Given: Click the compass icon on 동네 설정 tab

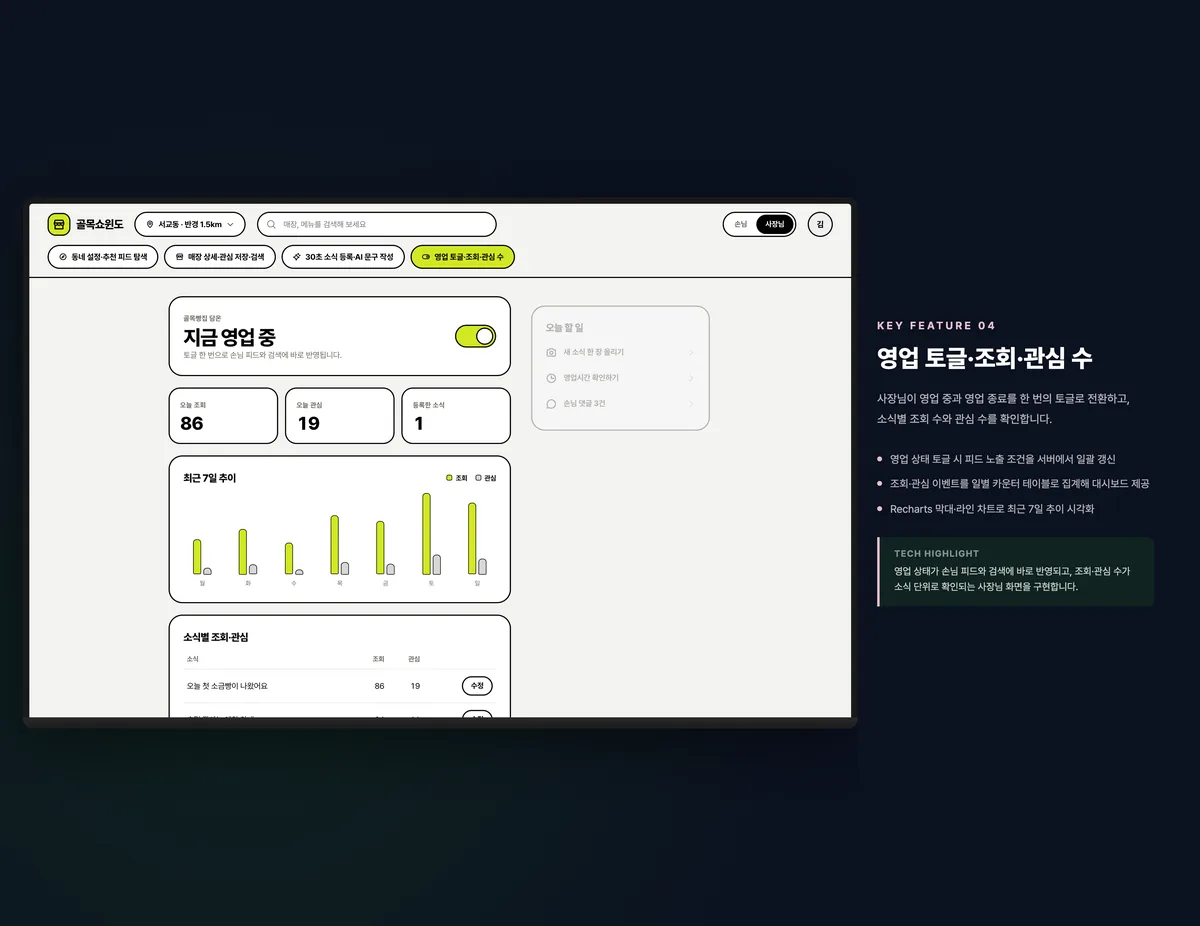Looking at the screenshot, I should pyautogui.click(x=63, y=257).
